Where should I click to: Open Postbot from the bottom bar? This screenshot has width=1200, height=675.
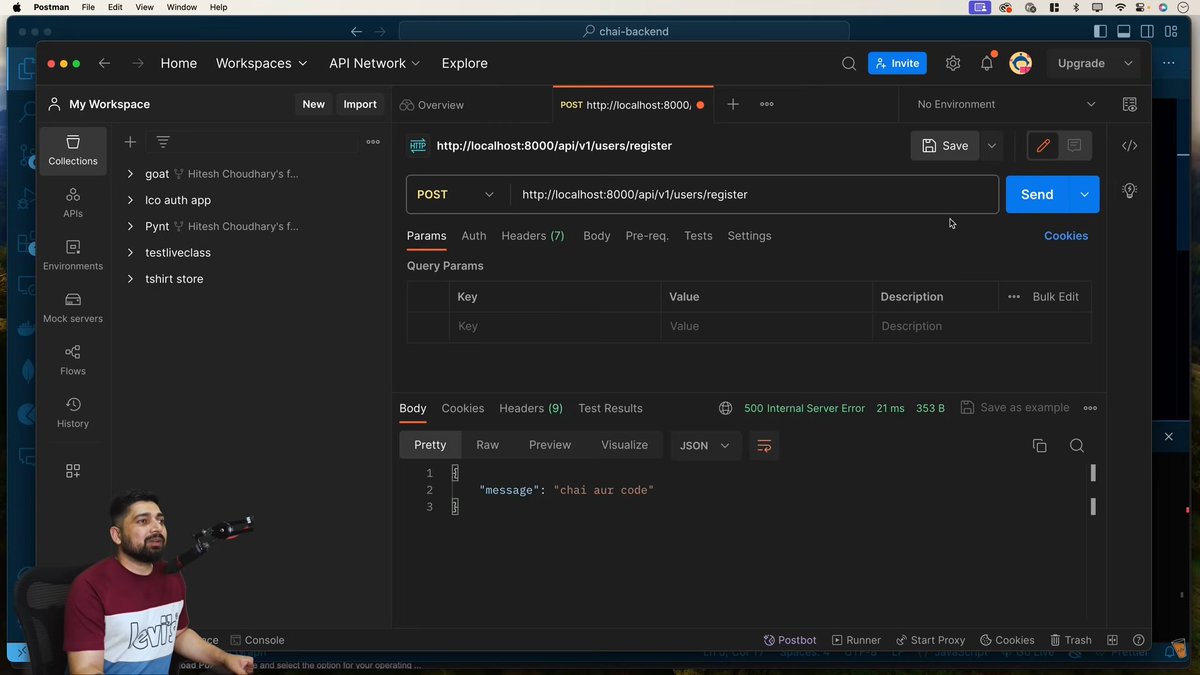pyautogui.click(x=790, y=640)
